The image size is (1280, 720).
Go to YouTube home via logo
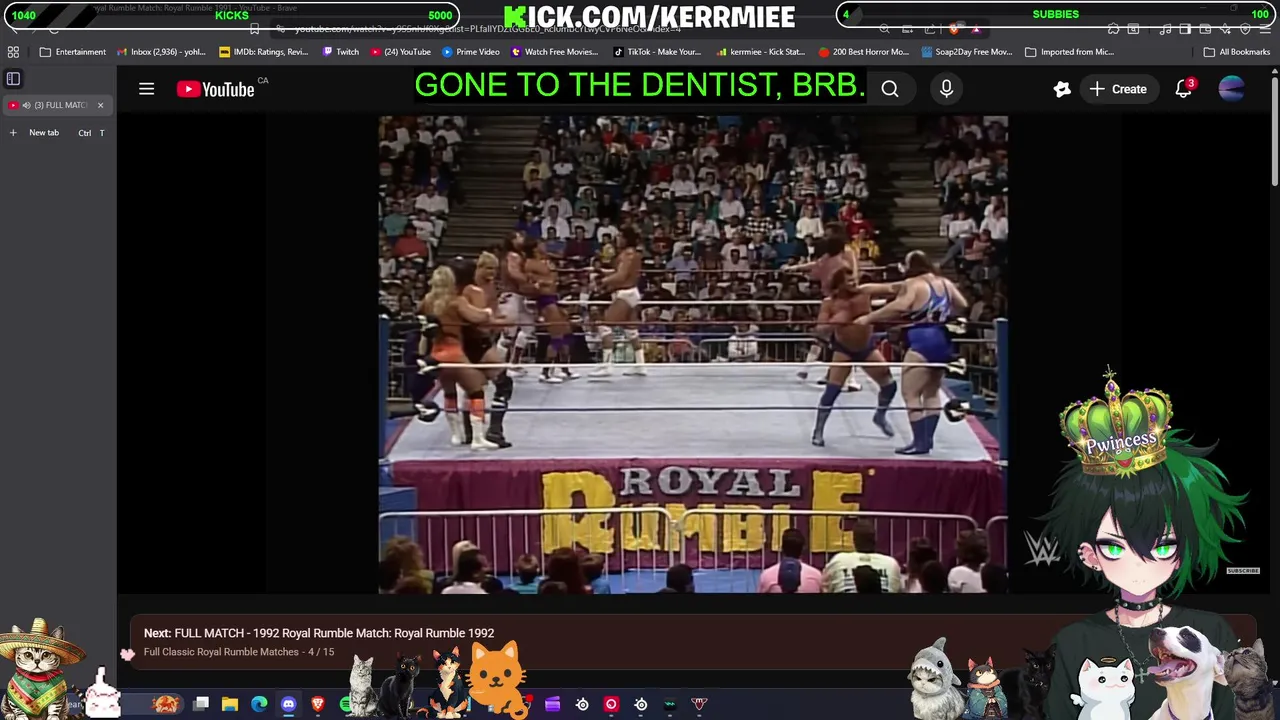(x=216, y=89)
